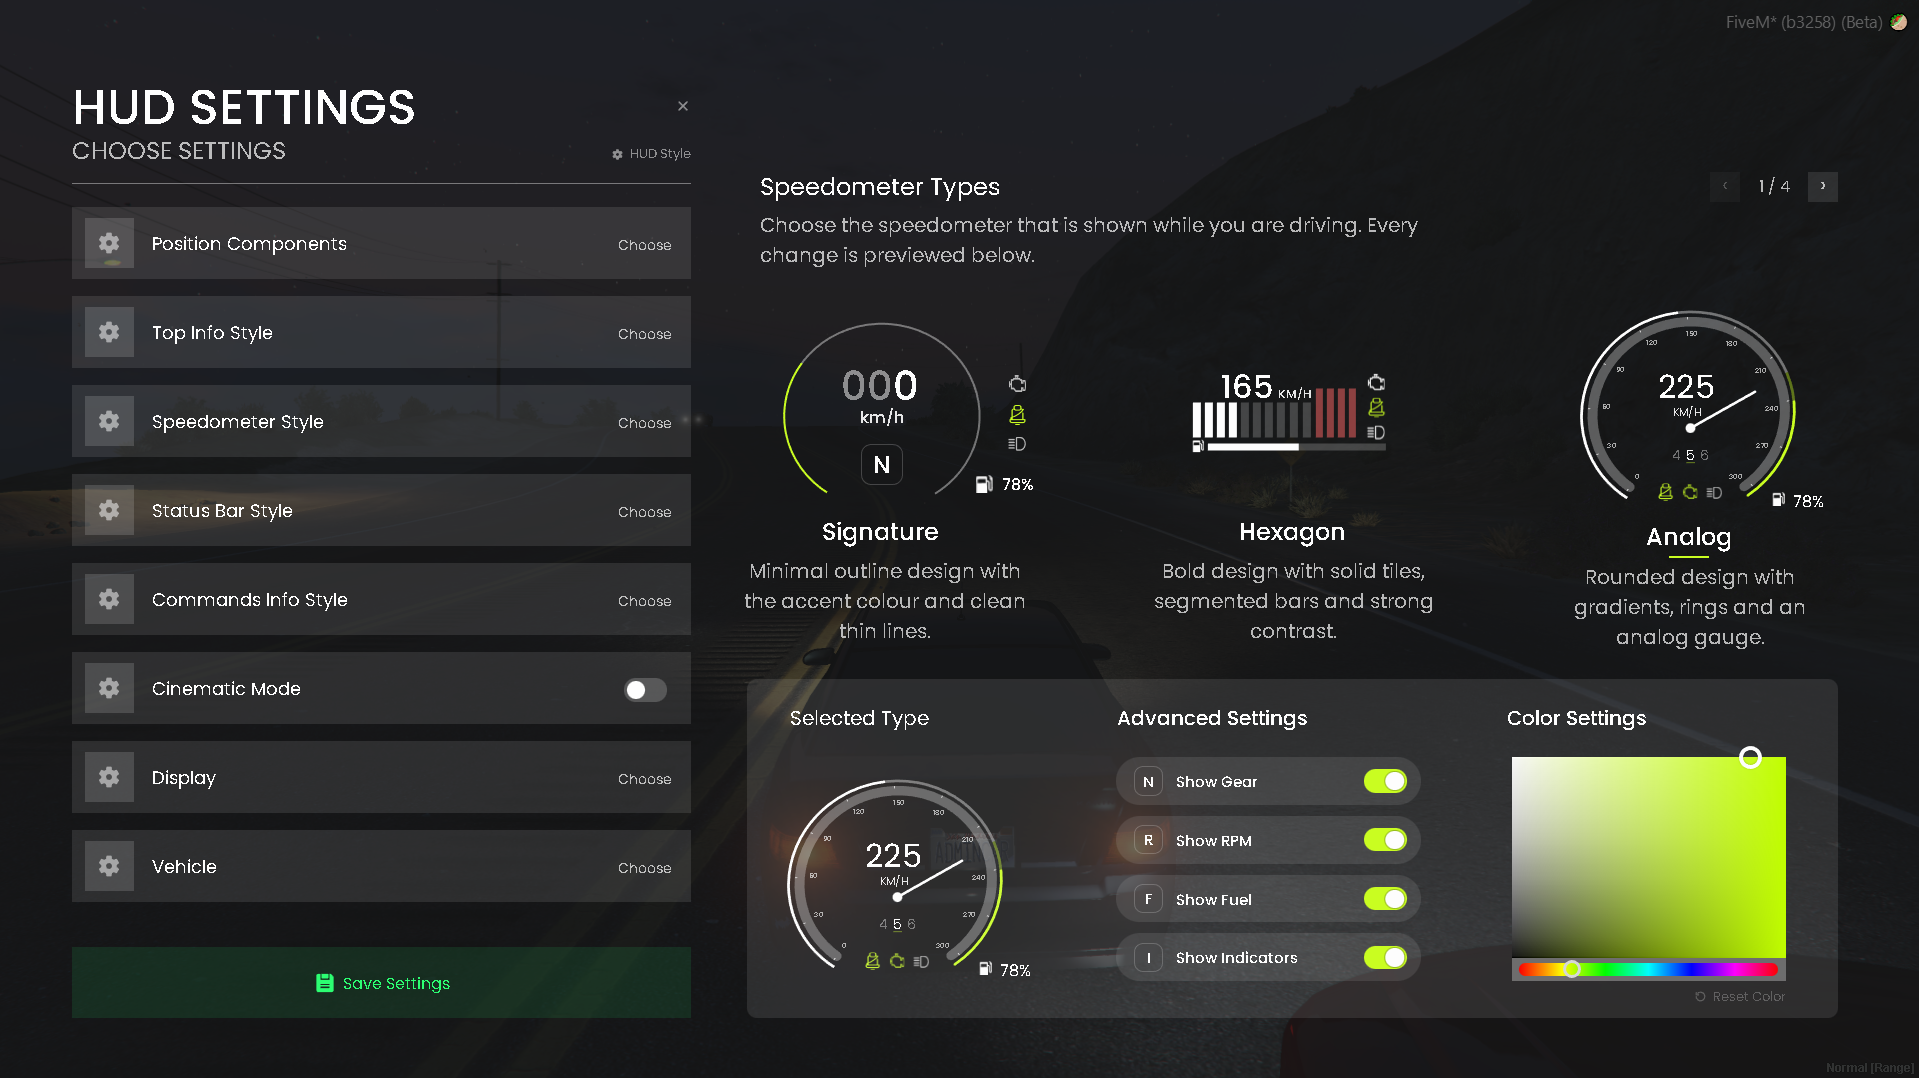Screen dimensions: 1919x1078
Task: Save the HUD settings
Action: pyautogui.click(x=381, y=983)
